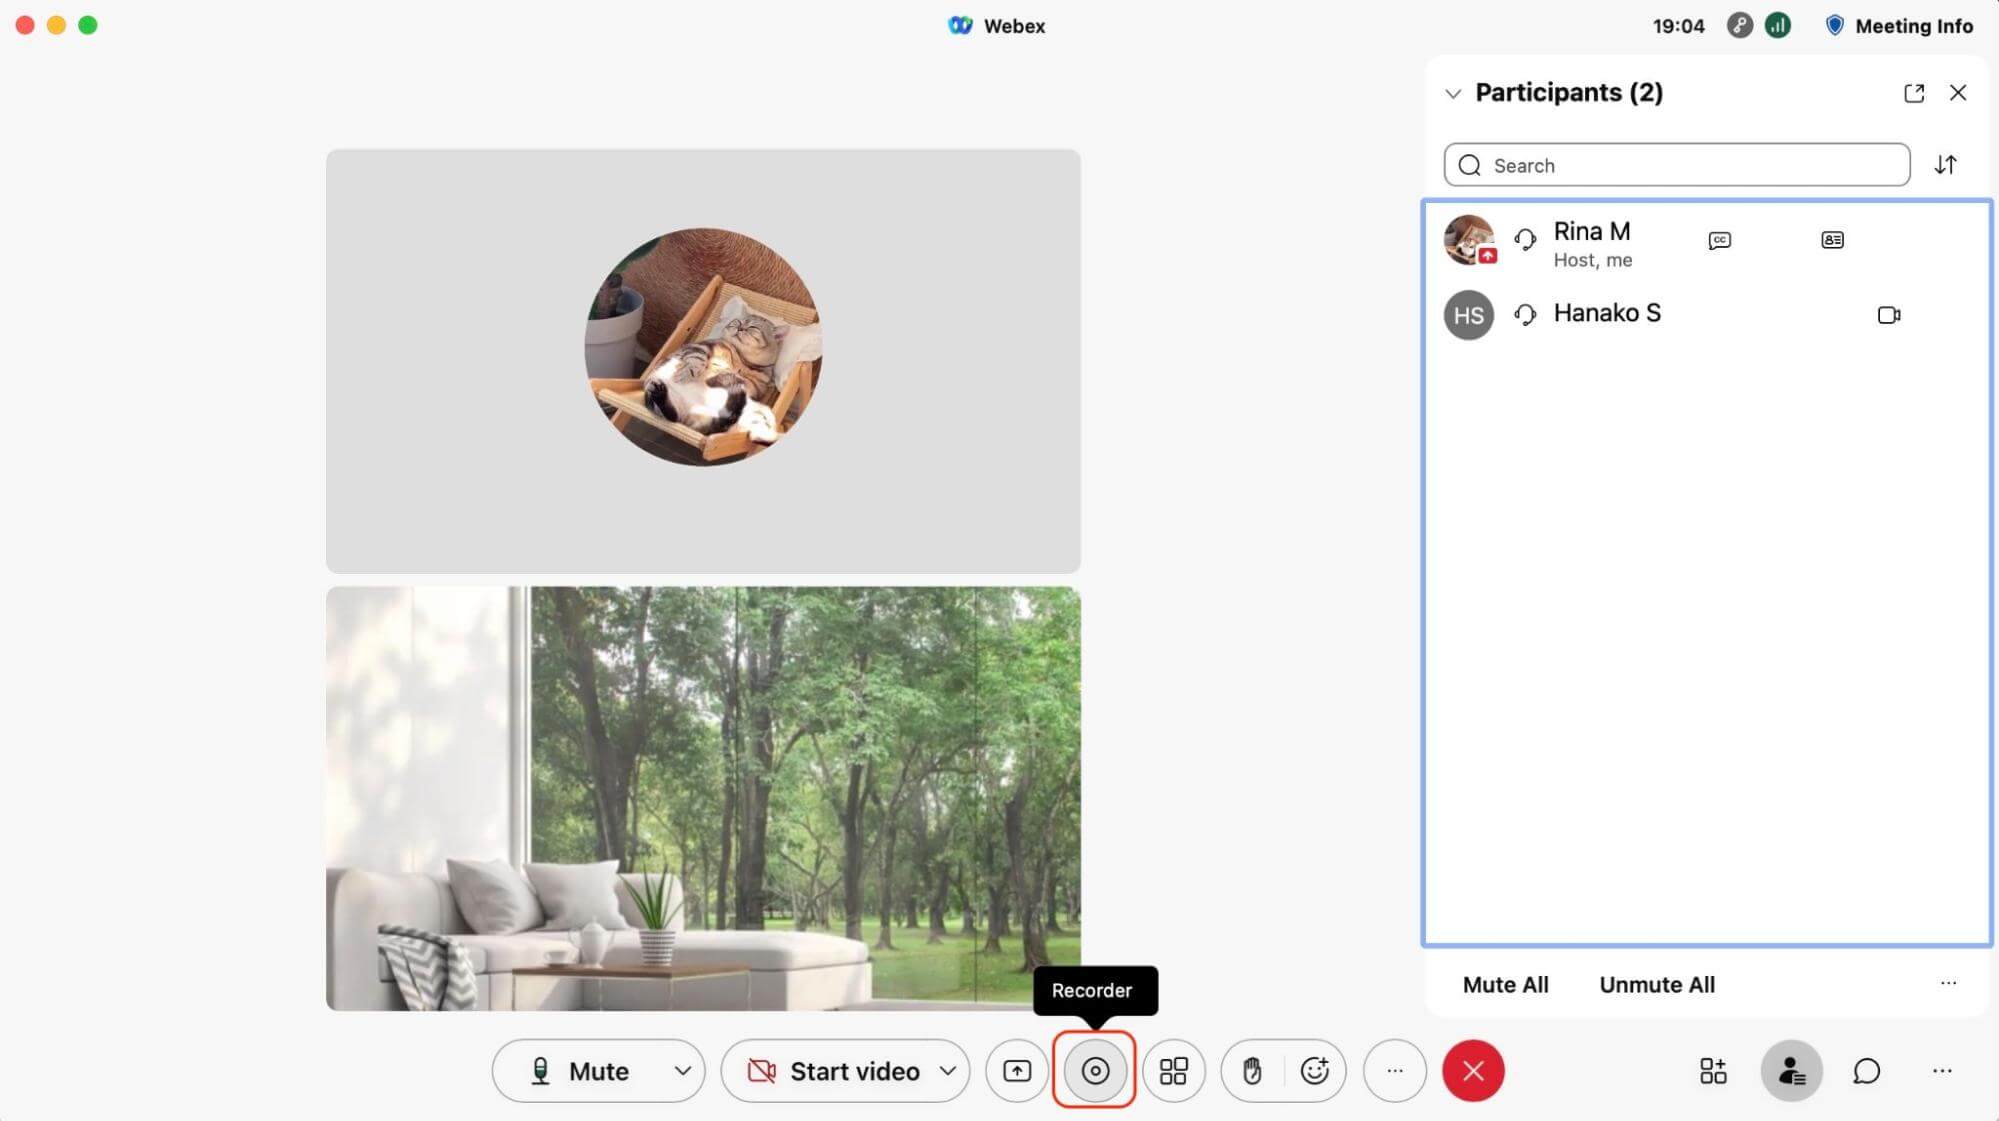The image size is (1999, 1121).
Task: Expand the audio options arrow next to Mute
Action: click(682, 1071)
